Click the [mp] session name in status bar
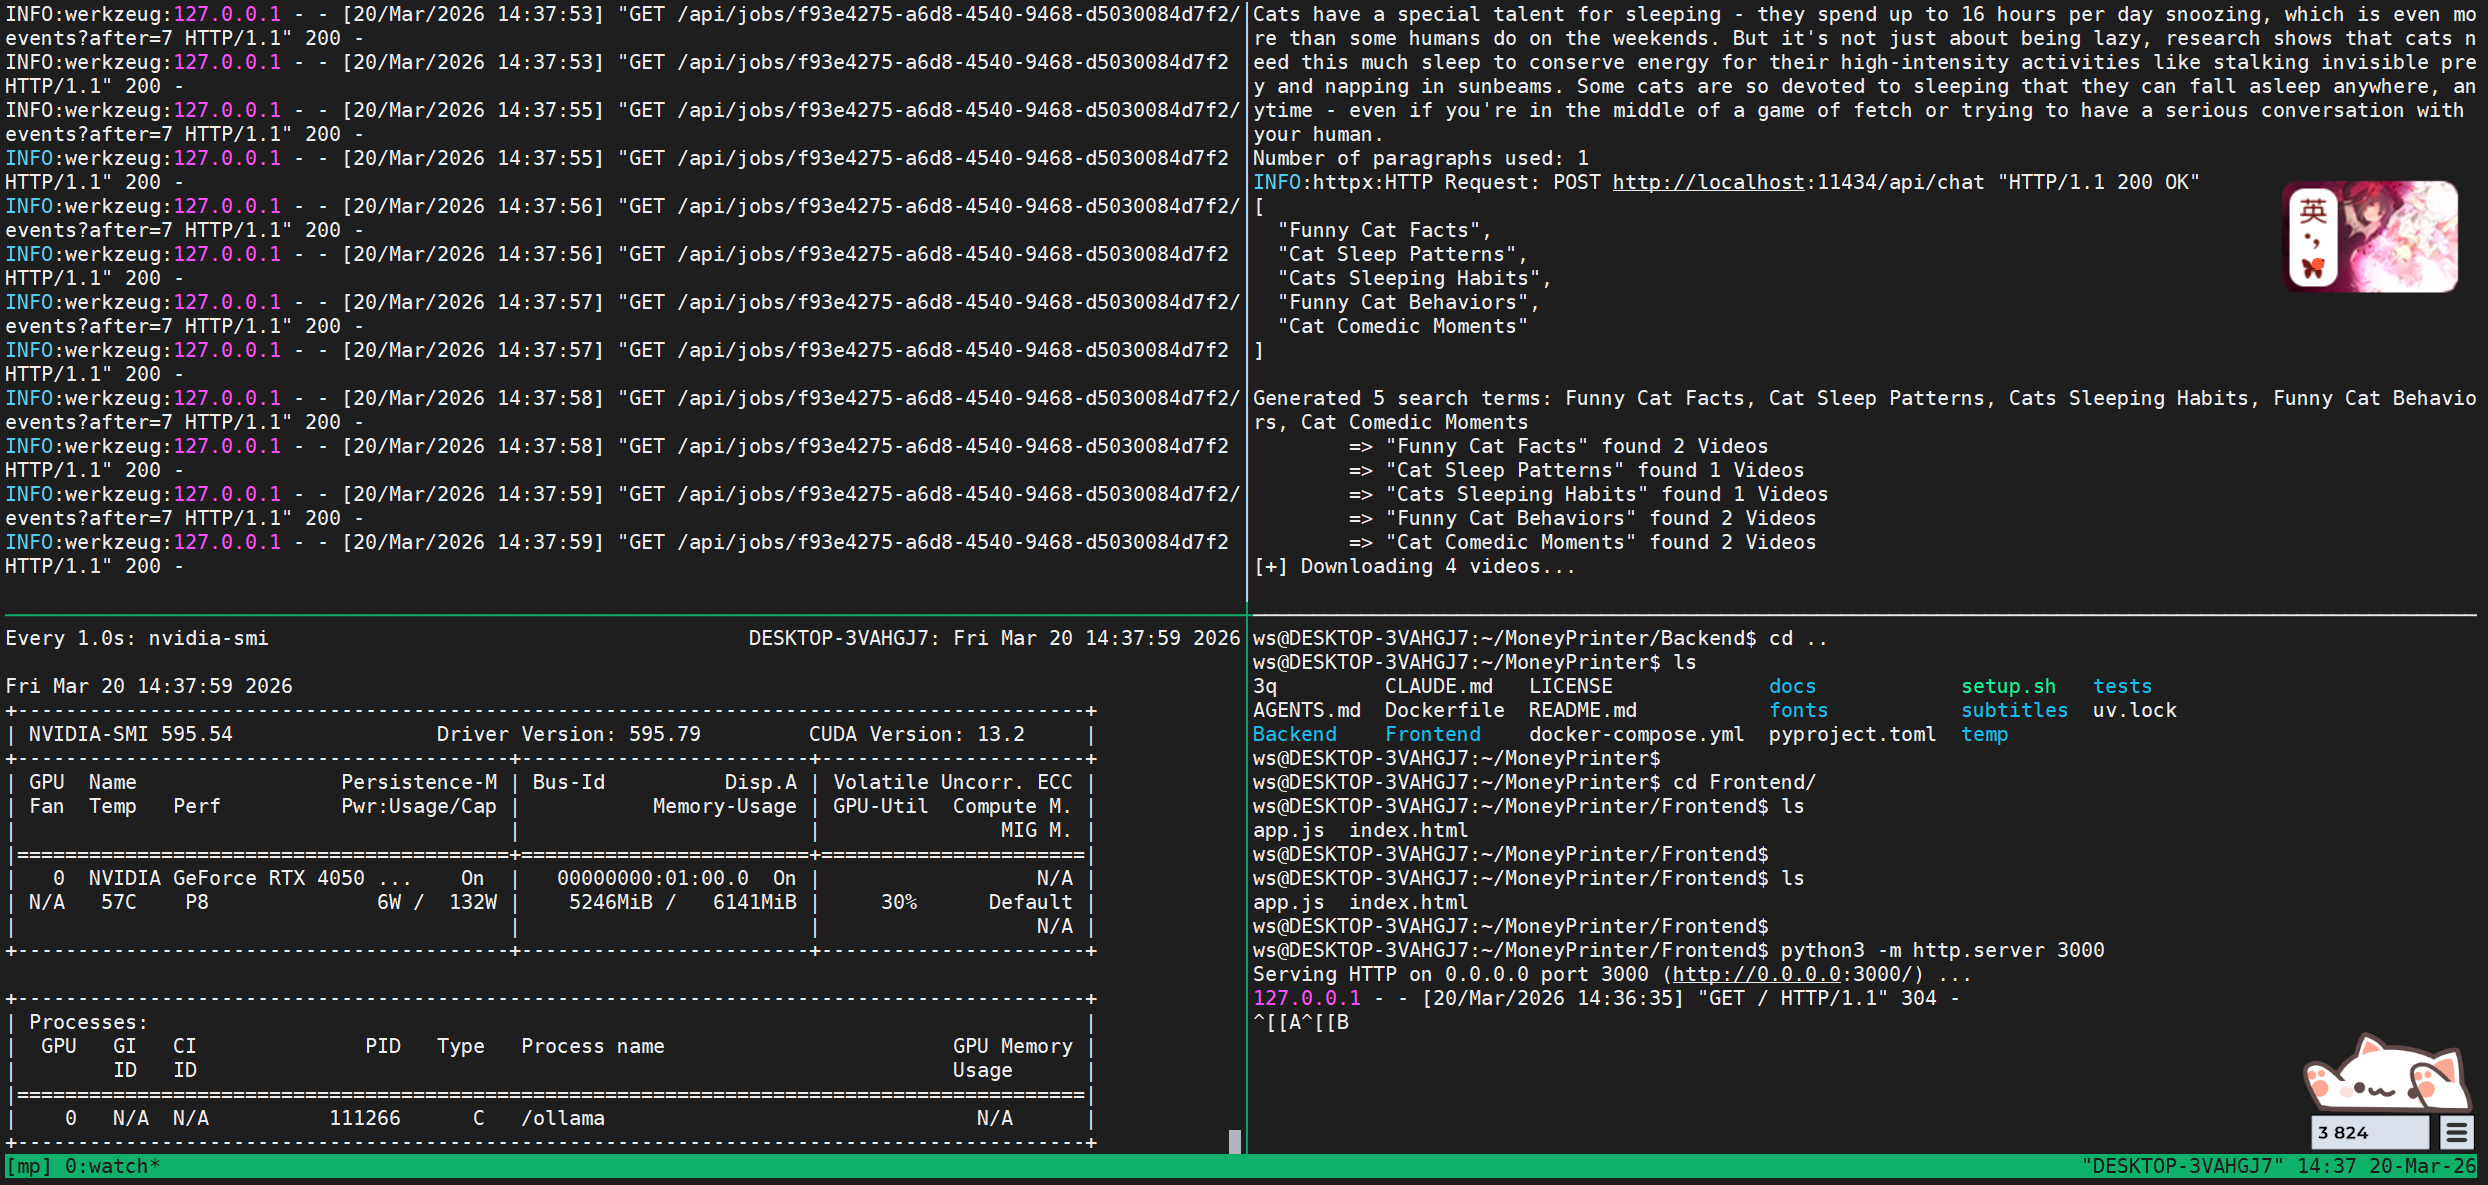The height and width of the screenshot is (1185, 2488). click(28, 1166)
